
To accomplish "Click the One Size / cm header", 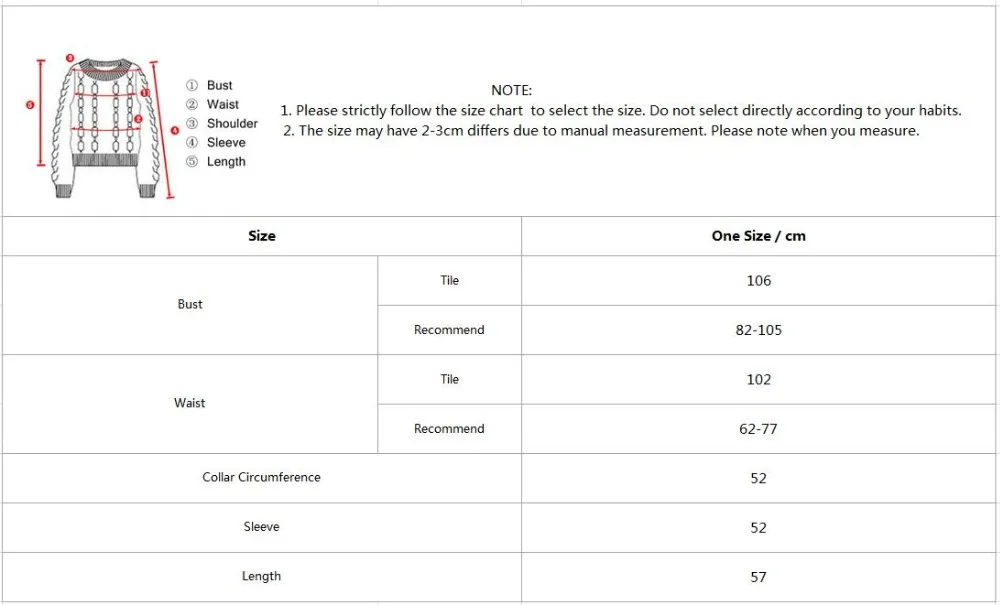I will [x=758, y=236].
